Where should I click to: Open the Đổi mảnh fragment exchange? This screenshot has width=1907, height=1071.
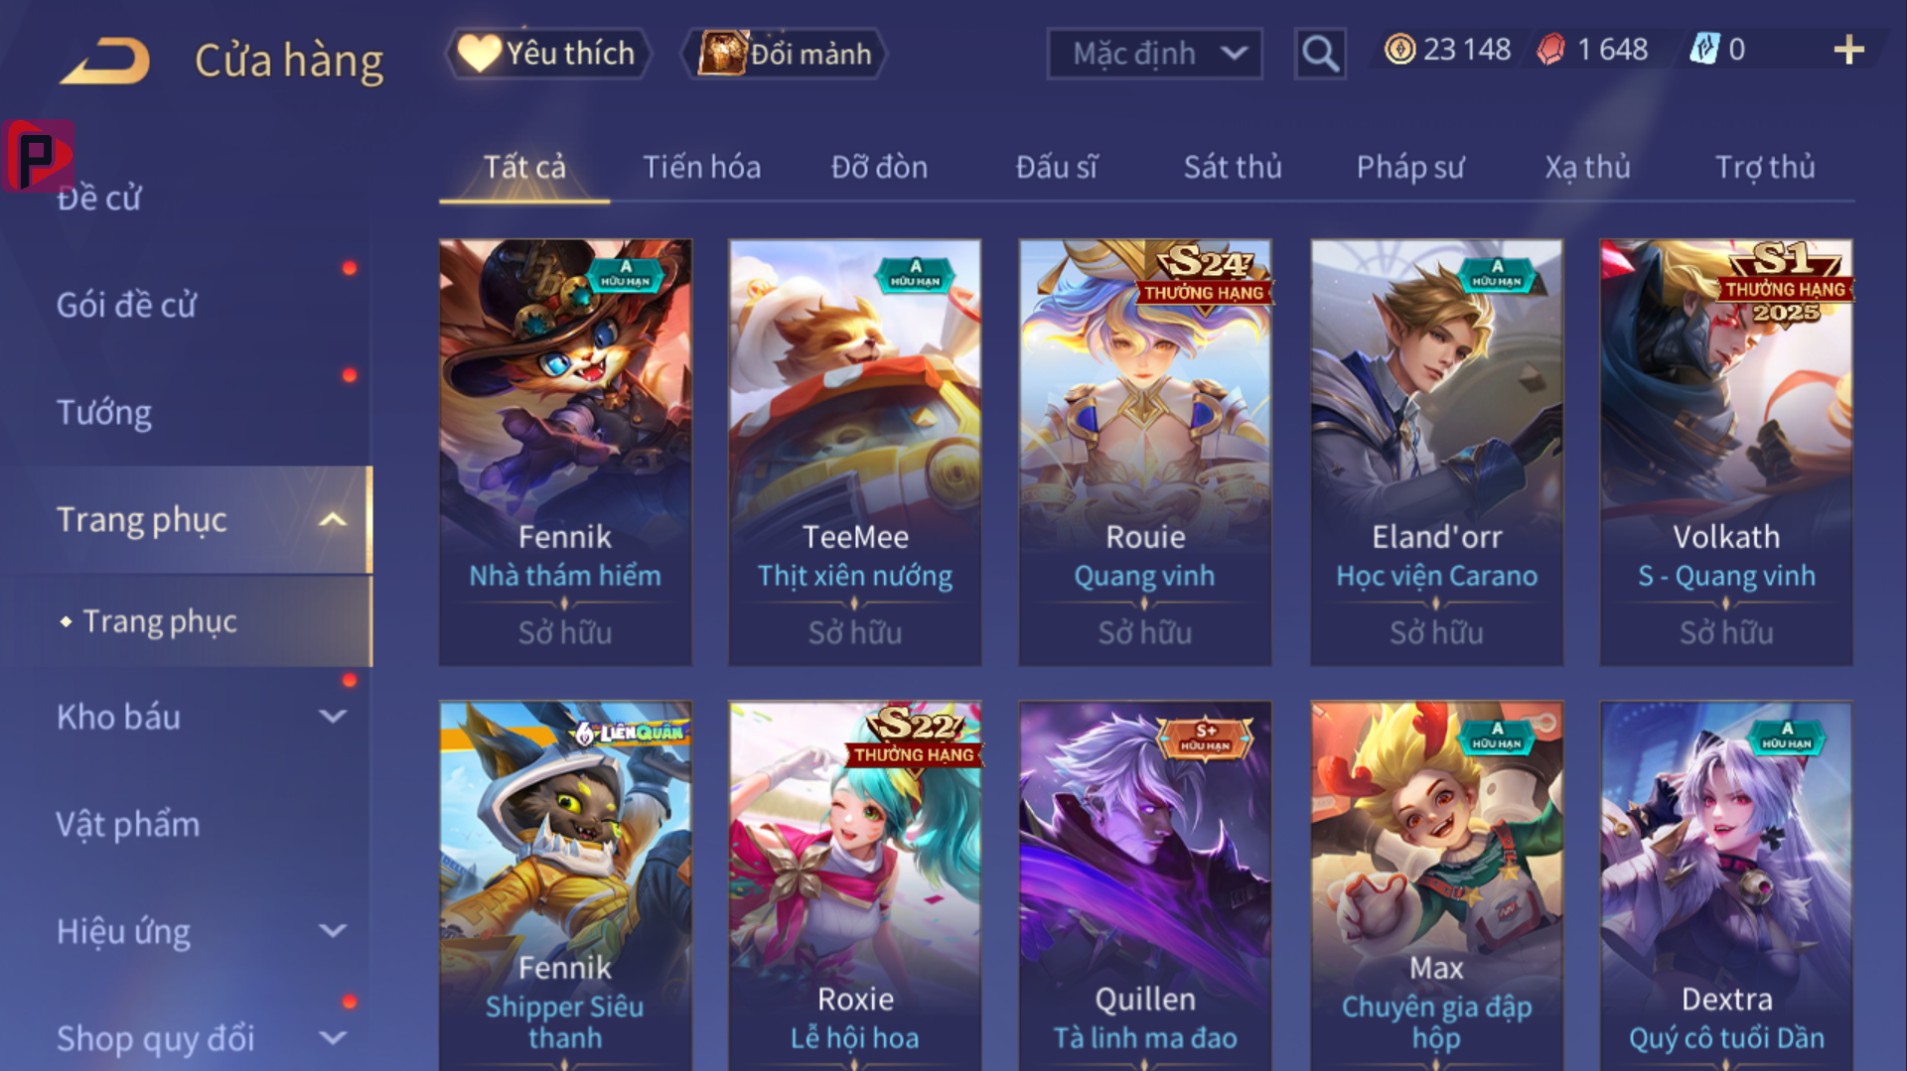coord(785,53)
